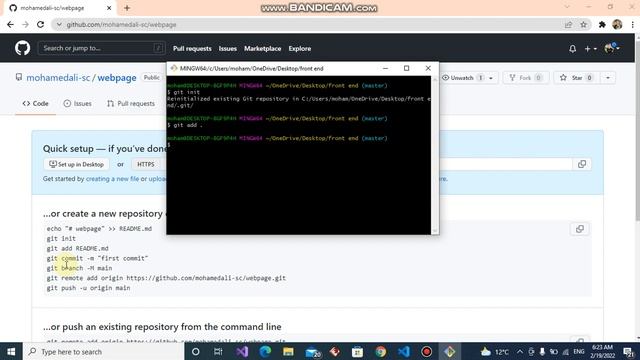640x360 pixels.
Task: Click Set up in Desktop
Action: click(76, 164)
